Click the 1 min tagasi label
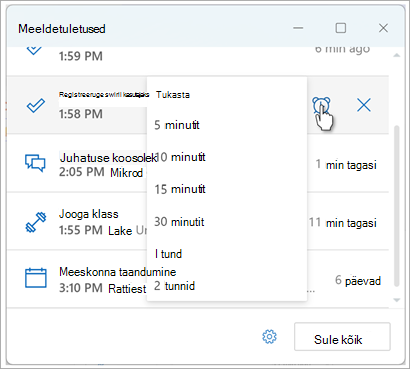 [x=346, y=165]
